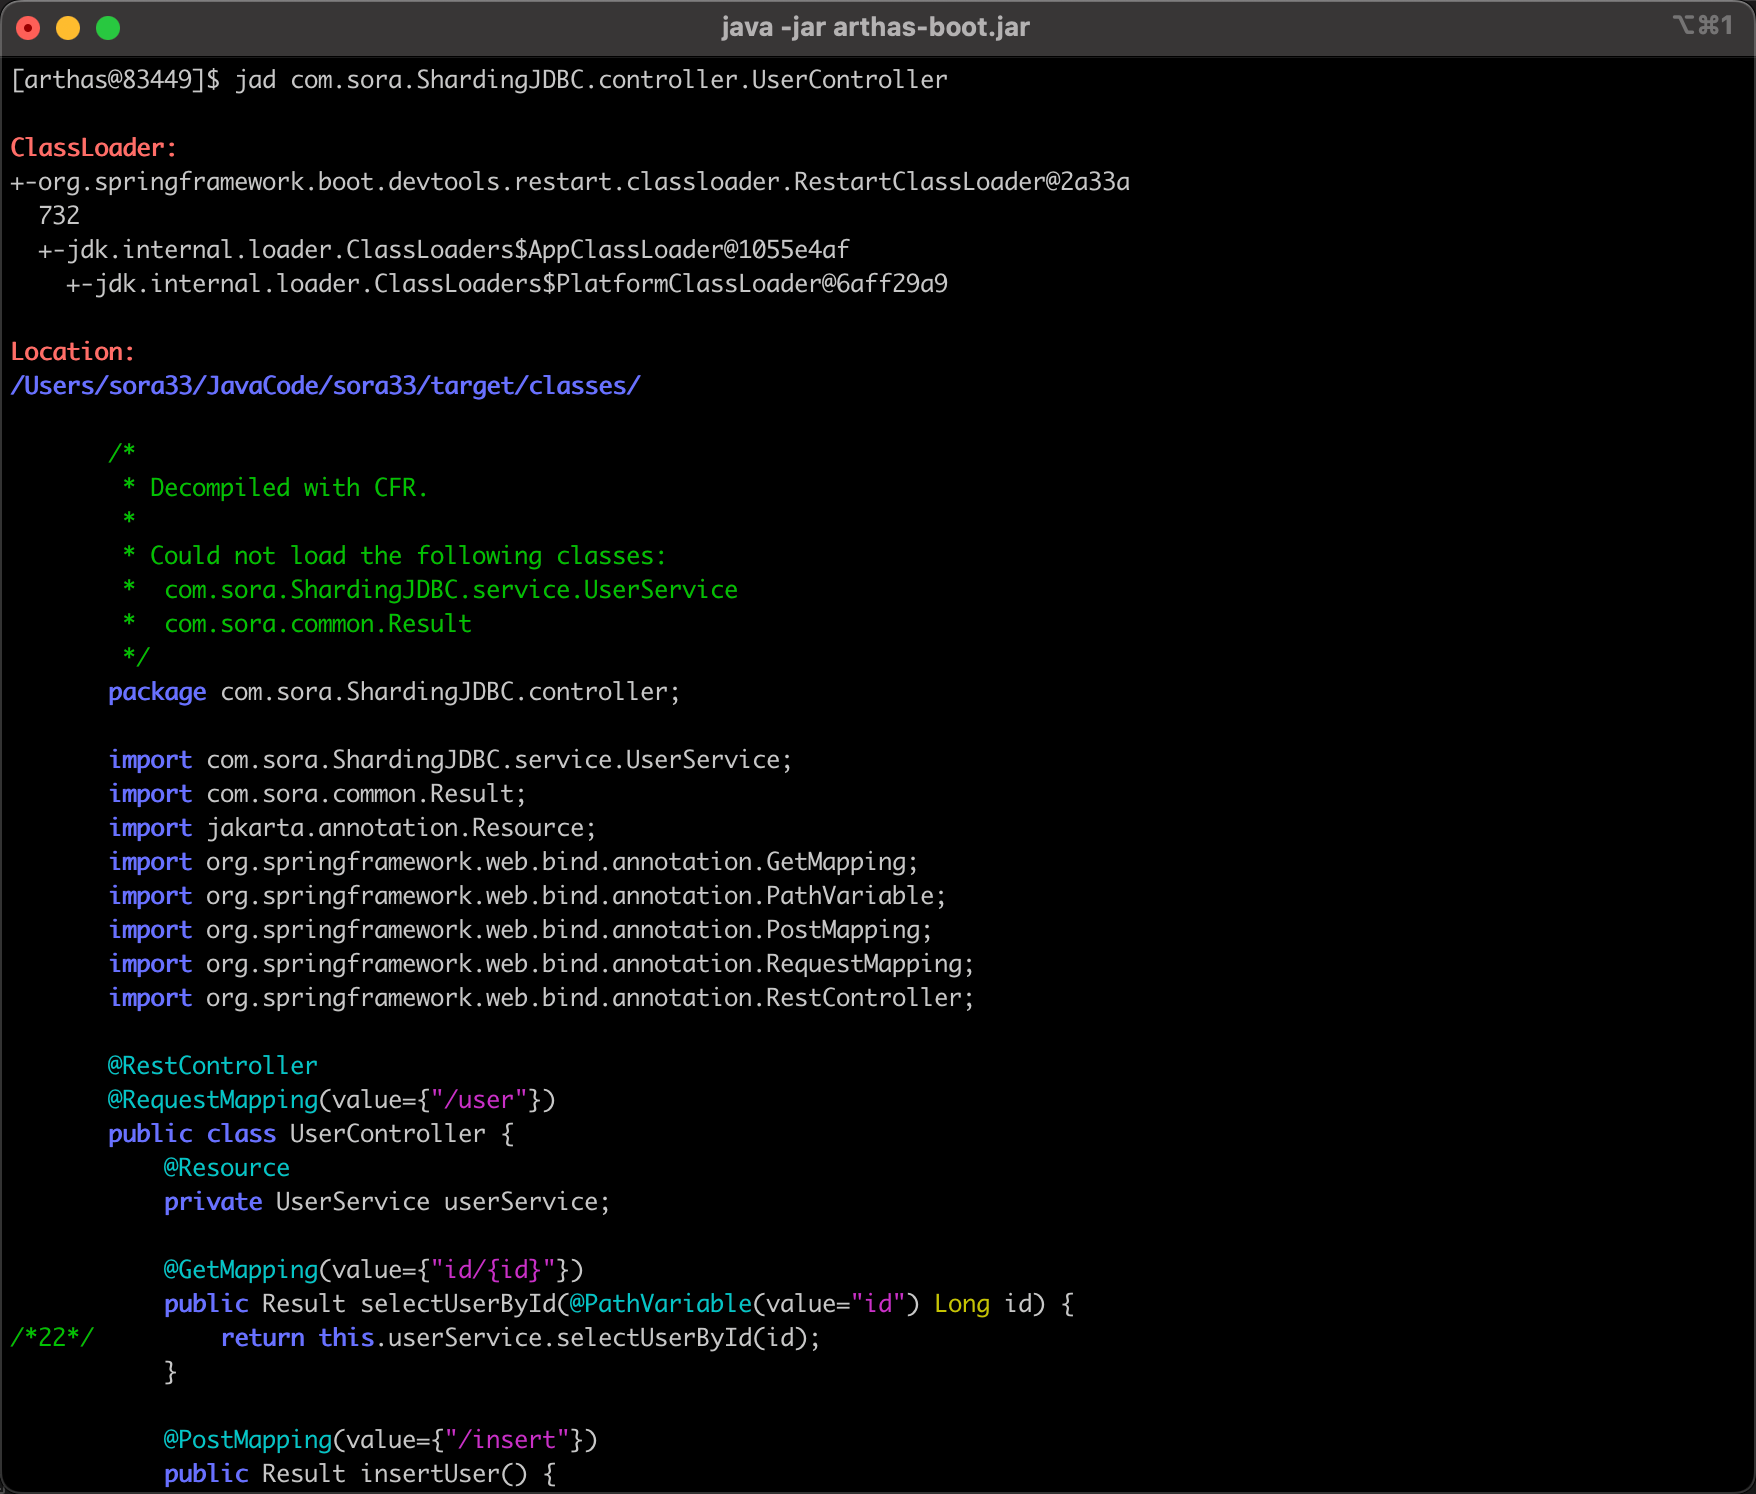The width and height of the screenshot is (1756, 1494).
Task: Click the red 'ClassLoader:' heading
Action: 93,148
